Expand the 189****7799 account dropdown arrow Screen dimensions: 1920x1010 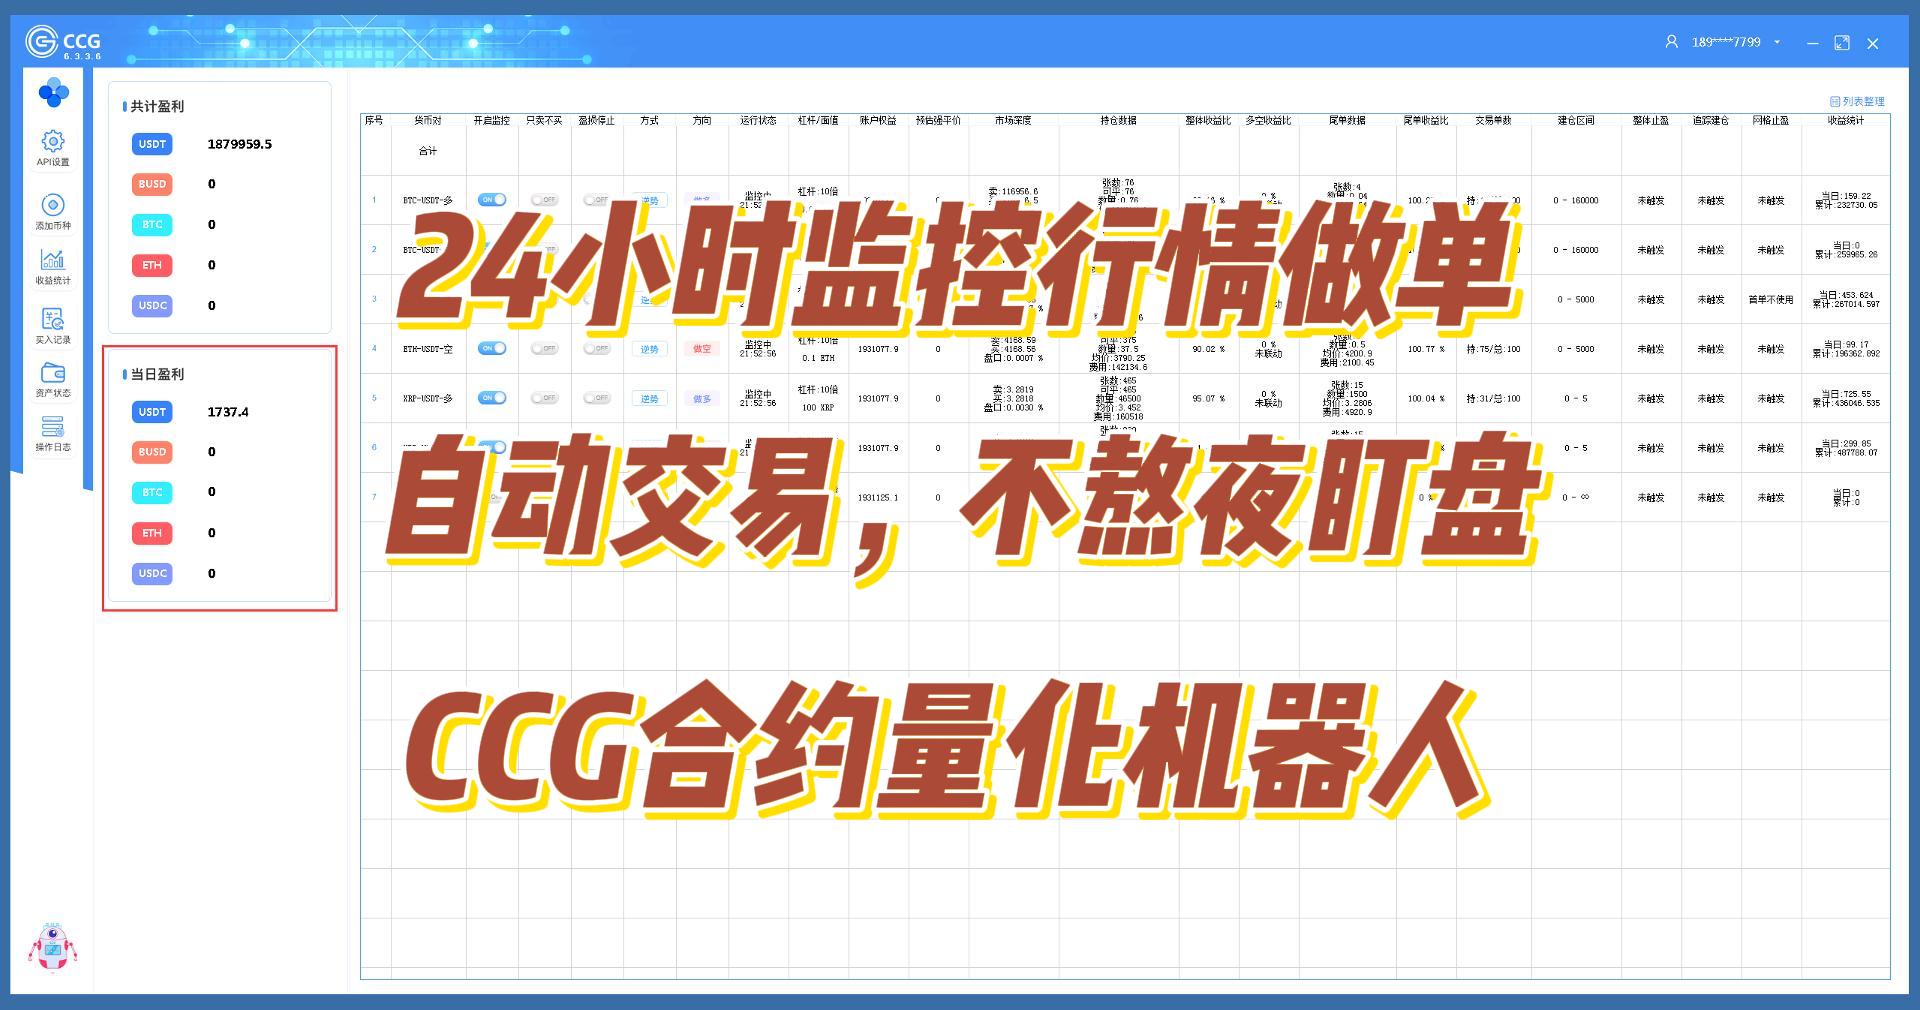click(x=1777, y=42)
